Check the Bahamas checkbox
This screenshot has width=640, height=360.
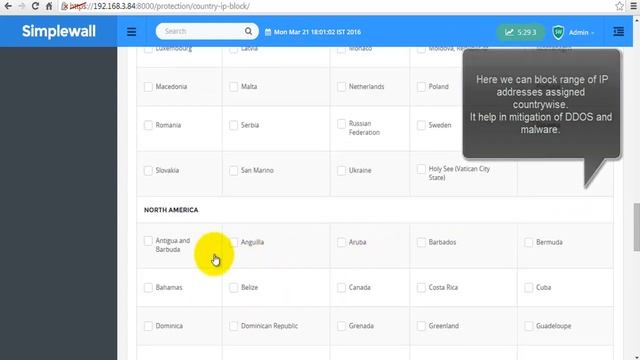pos(148,287)
